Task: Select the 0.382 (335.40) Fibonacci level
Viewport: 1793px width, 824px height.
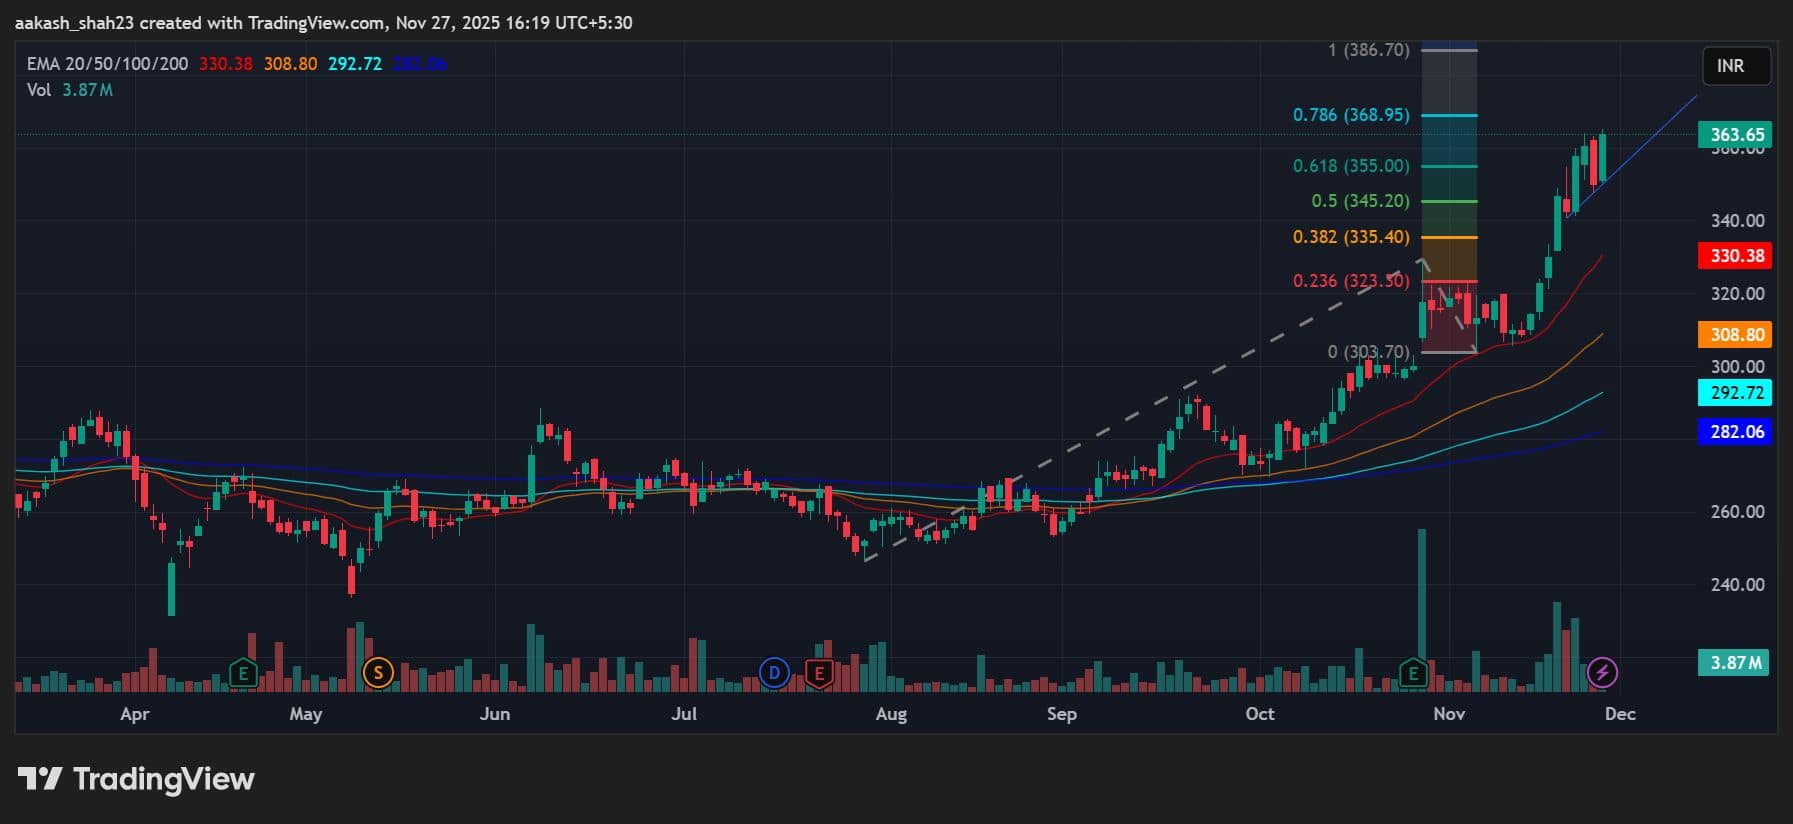Action: (1351, 237)
